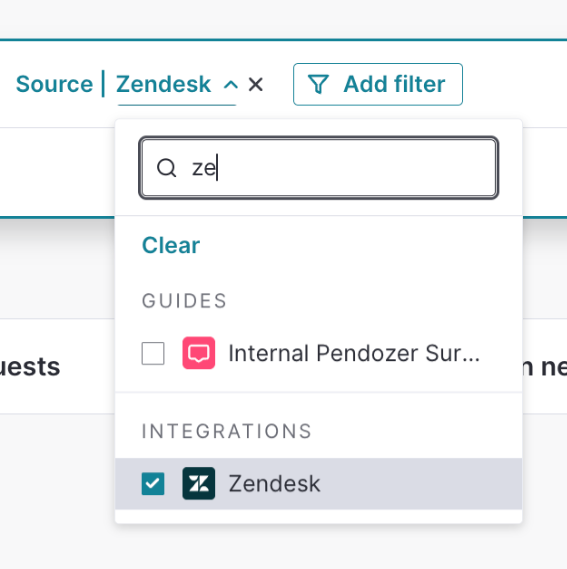Click the Clear link
Viewport: 567px width, 569px height.
(171, 245)
